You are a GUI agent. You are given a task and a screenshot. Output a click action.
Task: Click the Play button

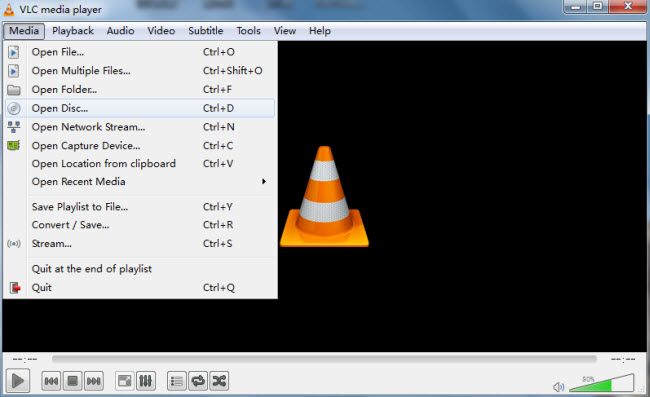(18, 380)
